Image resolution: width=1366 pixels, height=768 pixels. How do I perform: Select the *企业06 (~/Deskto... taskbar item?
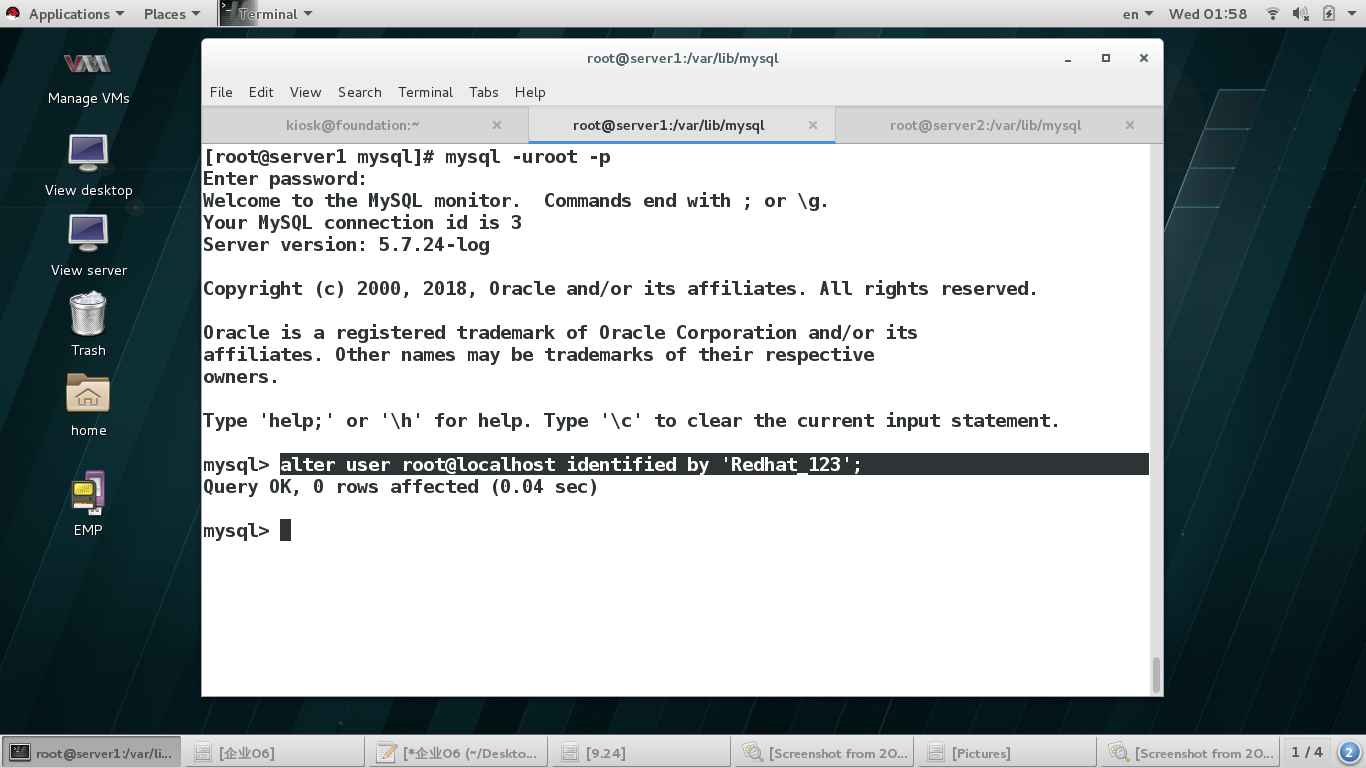[458, 752]
